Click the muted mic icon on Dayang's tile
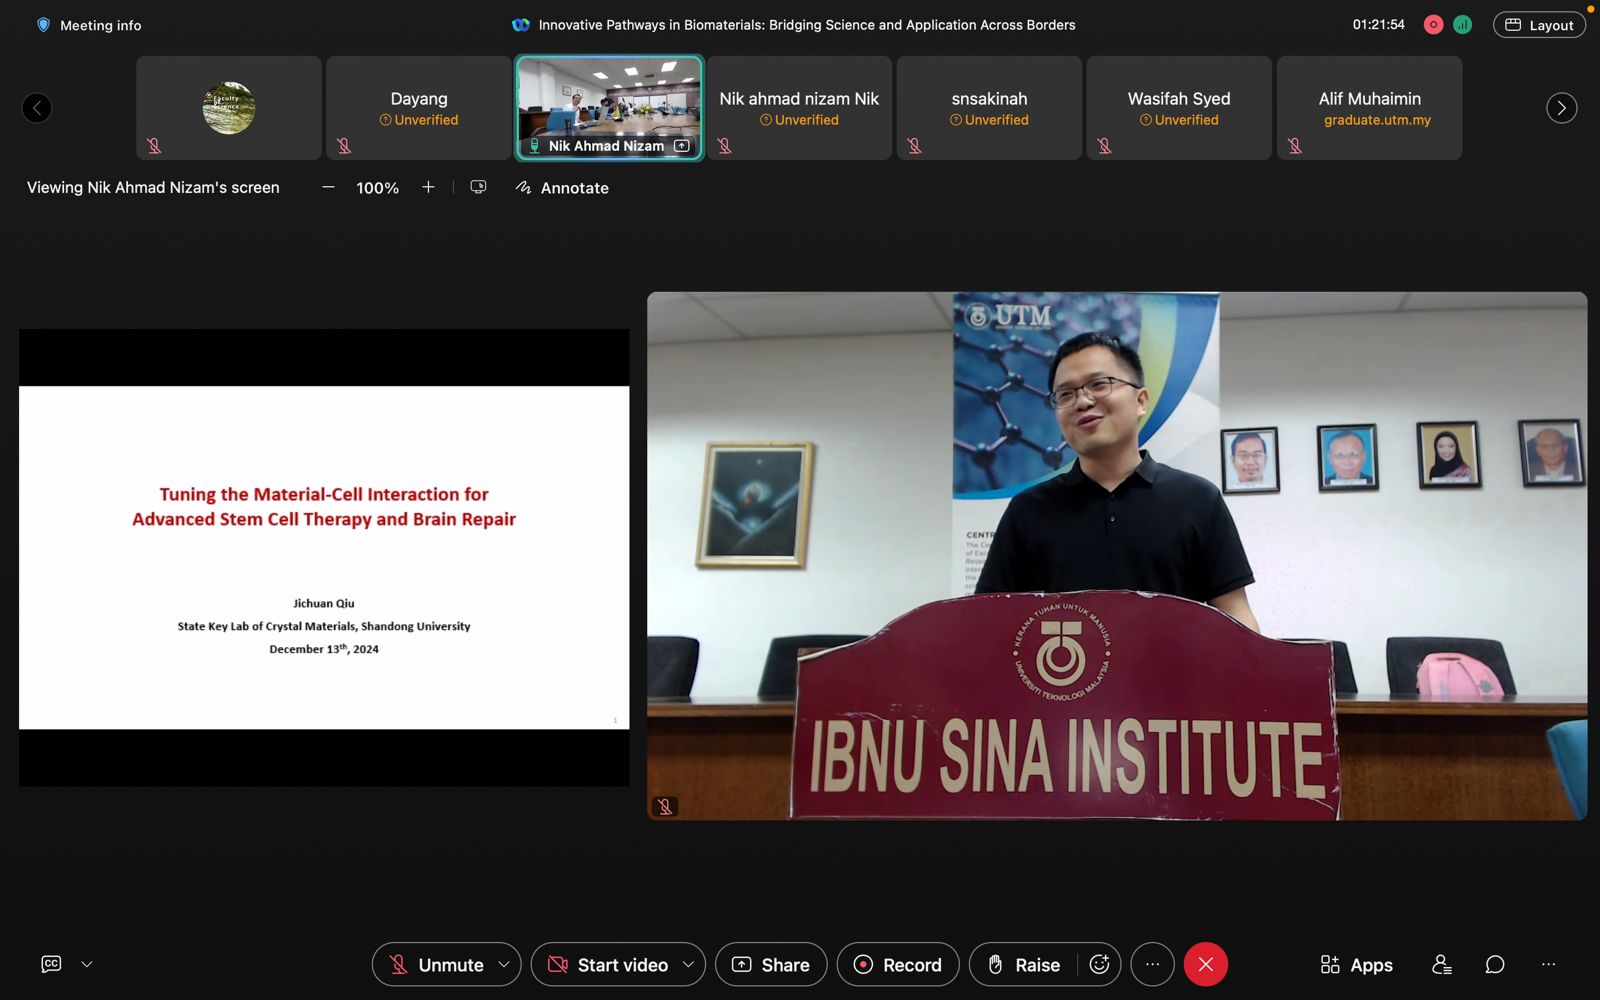 point(344,146)
